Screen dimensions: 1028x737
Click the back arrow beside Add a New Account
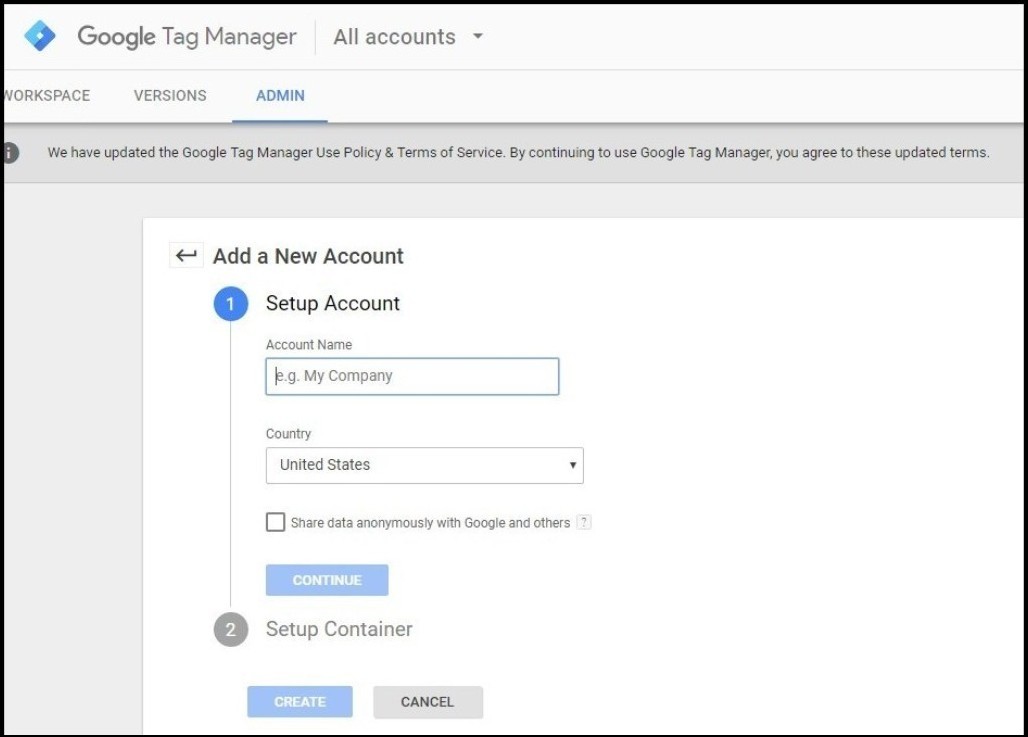(x=186, y=255)
